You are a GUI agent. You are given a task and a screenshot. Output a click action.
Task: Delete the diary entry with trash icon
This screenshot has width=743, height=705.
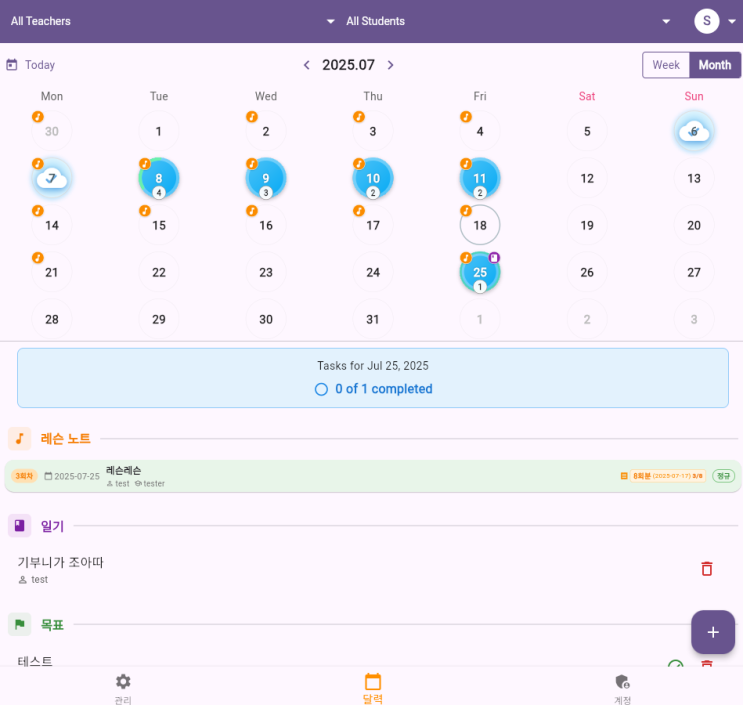click(707, 569)
